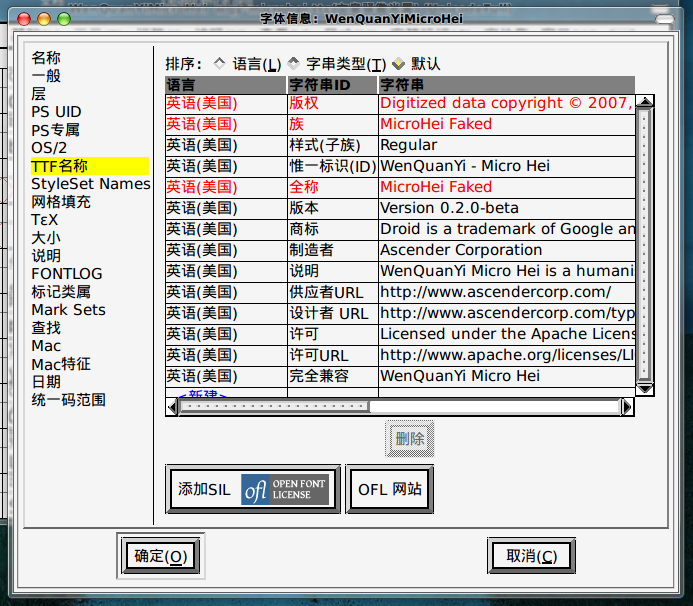Open 统一码范围 section
This screenshot has height=606, width=693.
pos(69,400)
